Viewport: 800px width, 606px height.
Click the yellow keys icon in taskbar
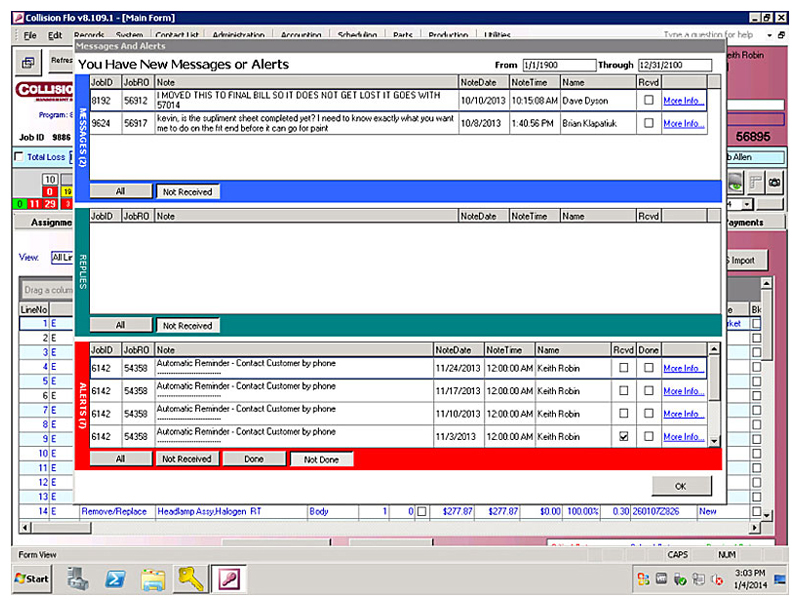point(190,579)
